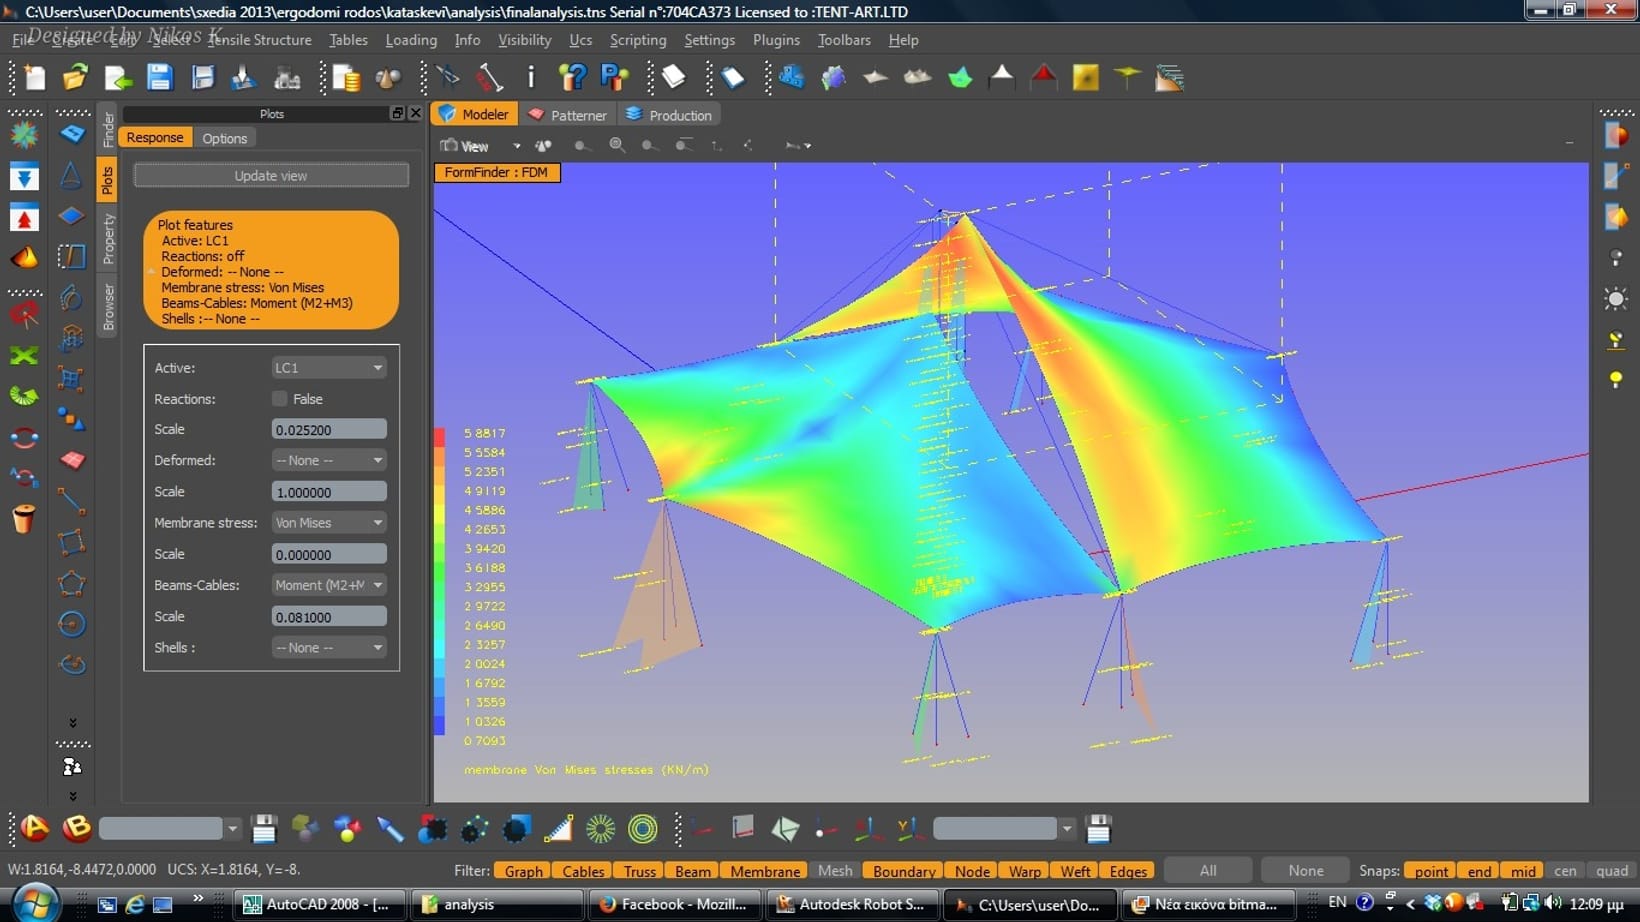1640x922 pixels.
Task: Open the Beams-Cables dropdown
Action: [x=329, y=585]
